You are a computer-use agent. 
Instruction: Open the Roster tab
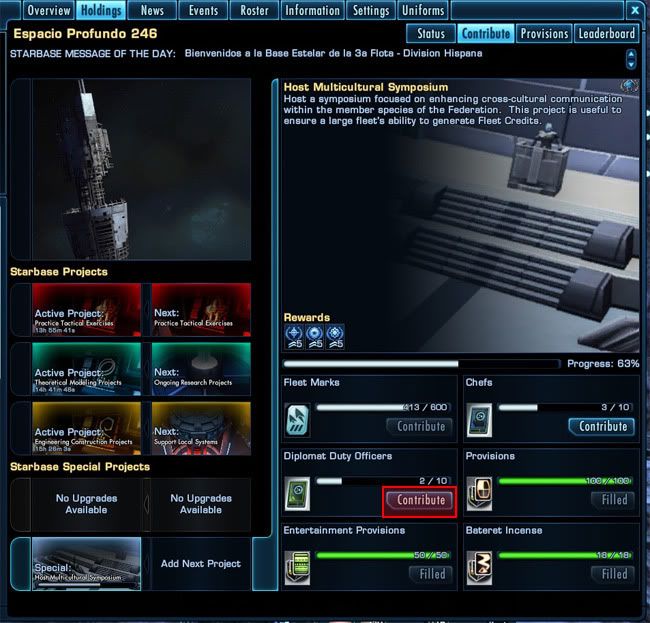[254, 10]
